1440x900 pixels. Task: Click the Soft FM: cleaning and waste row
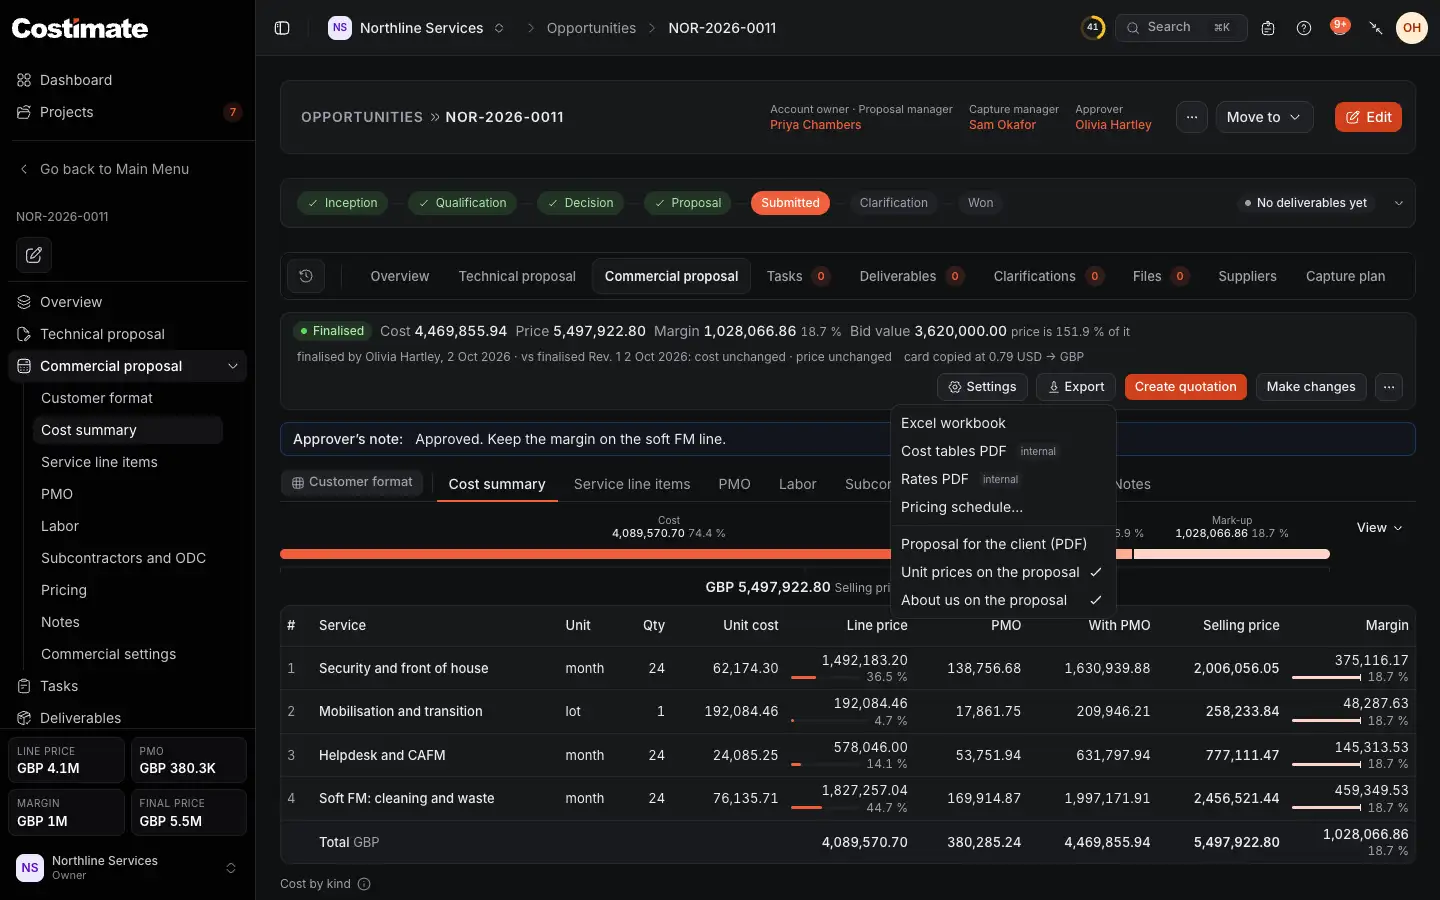pos(848,799)
